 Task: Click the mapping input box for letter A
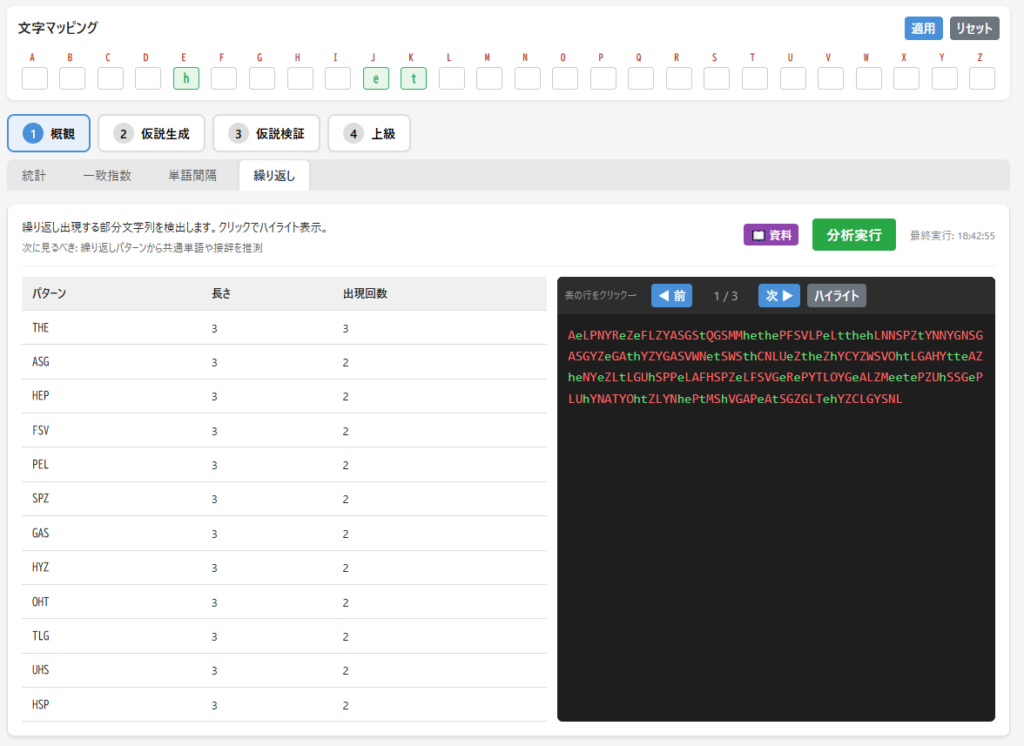point(35,78)
